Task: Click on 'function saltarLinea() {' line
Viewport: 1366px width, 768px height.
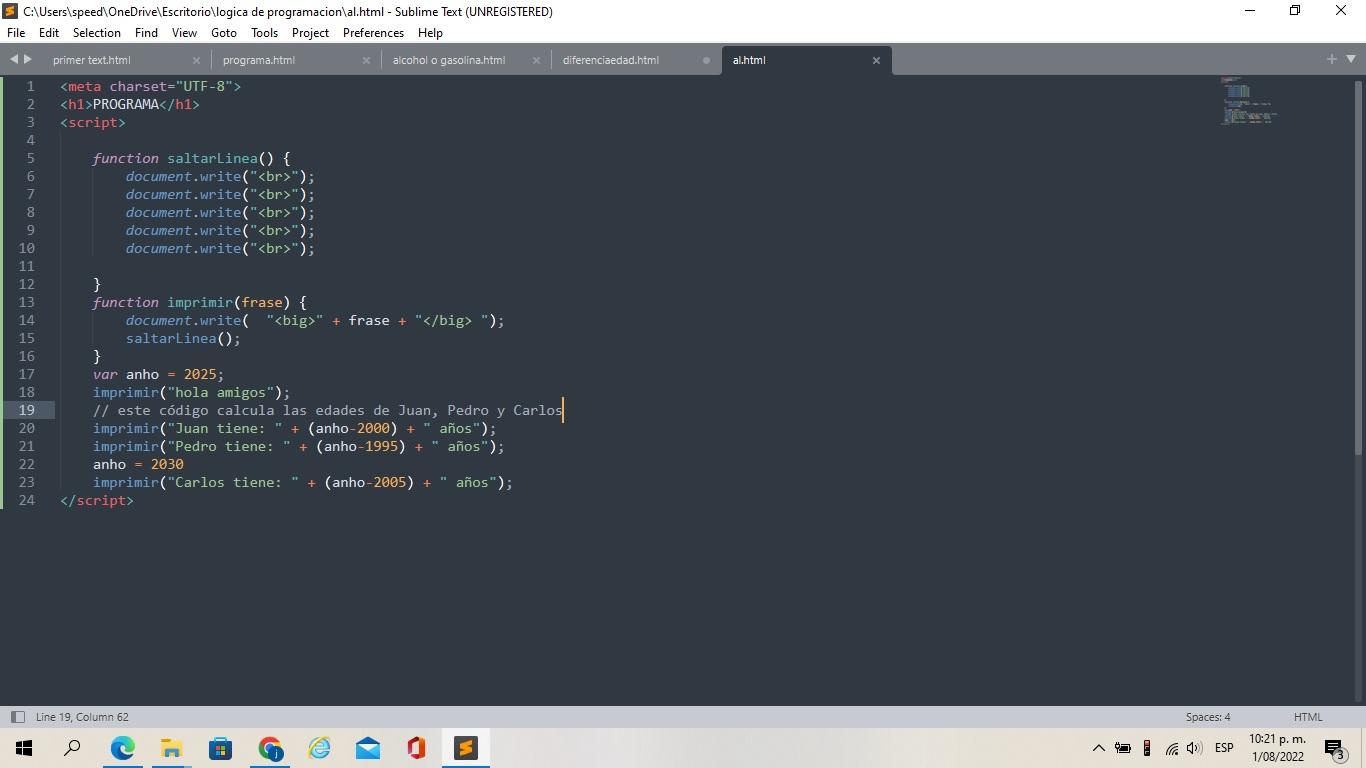Action: point(191,158)
